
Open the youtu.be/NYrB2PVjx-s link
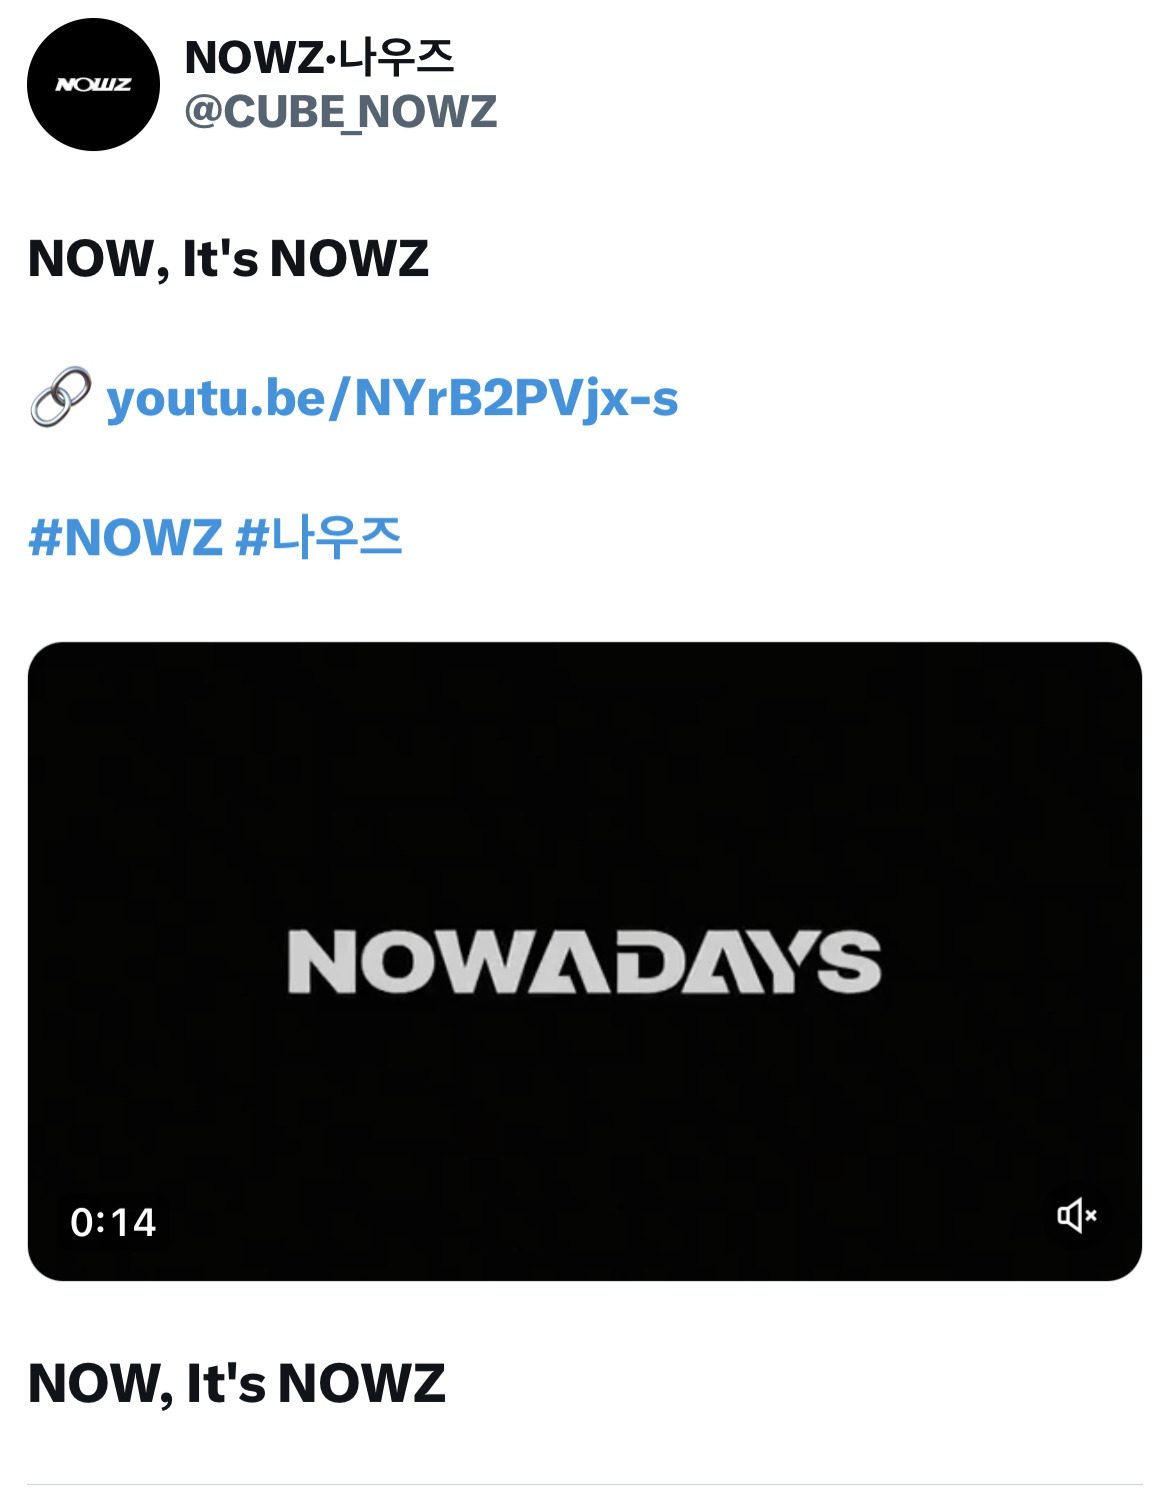pos(392,398)
